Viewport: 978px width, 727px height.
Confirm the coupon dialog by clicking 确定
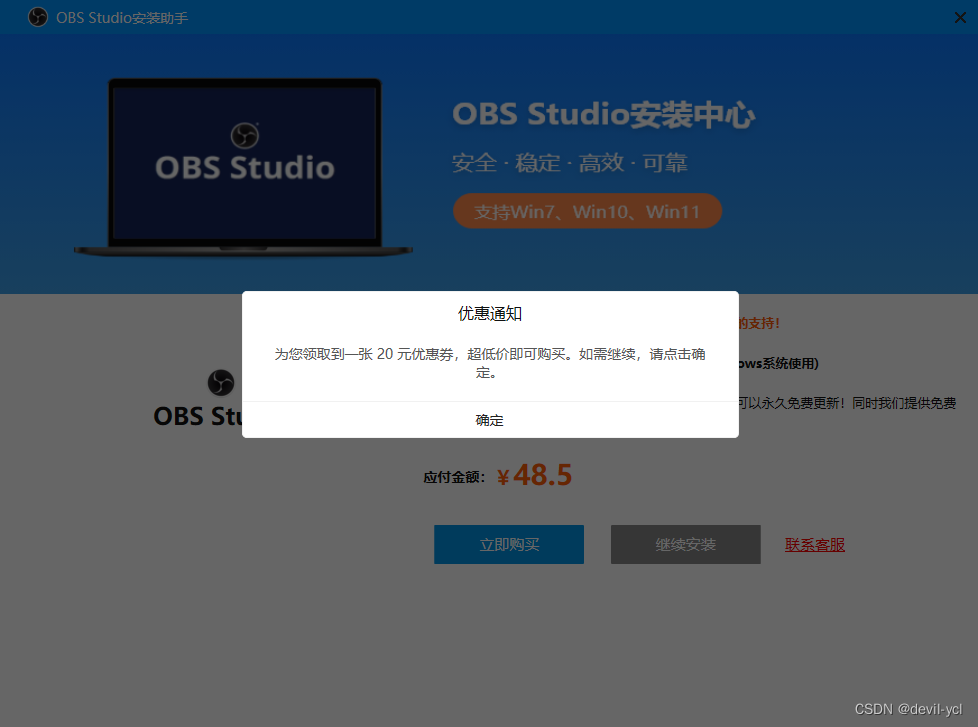489,420
